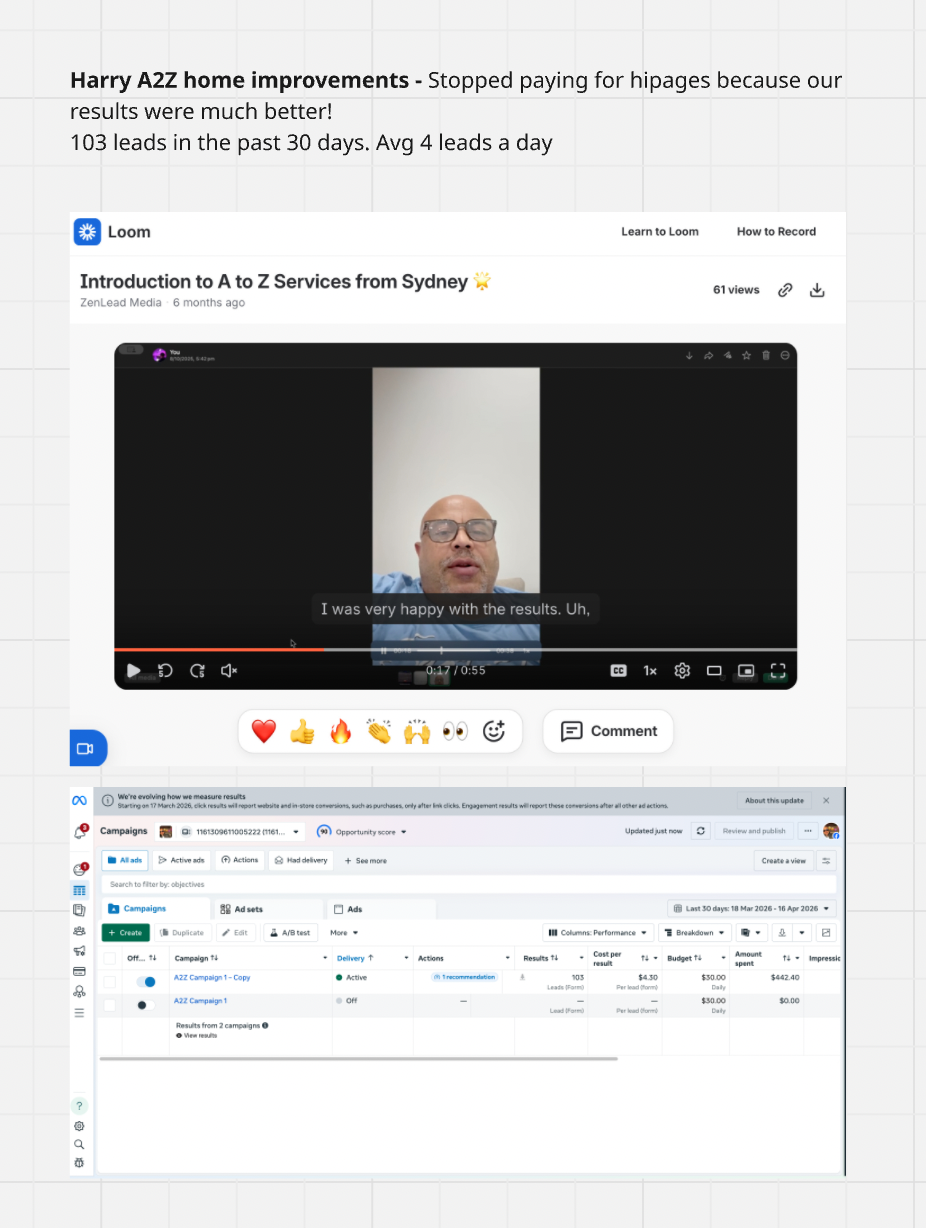Image resolution: width=926 pixels, height=1228 pixels.
Task: Change the 1× playback speed
Action: click(x=650, y=671)
